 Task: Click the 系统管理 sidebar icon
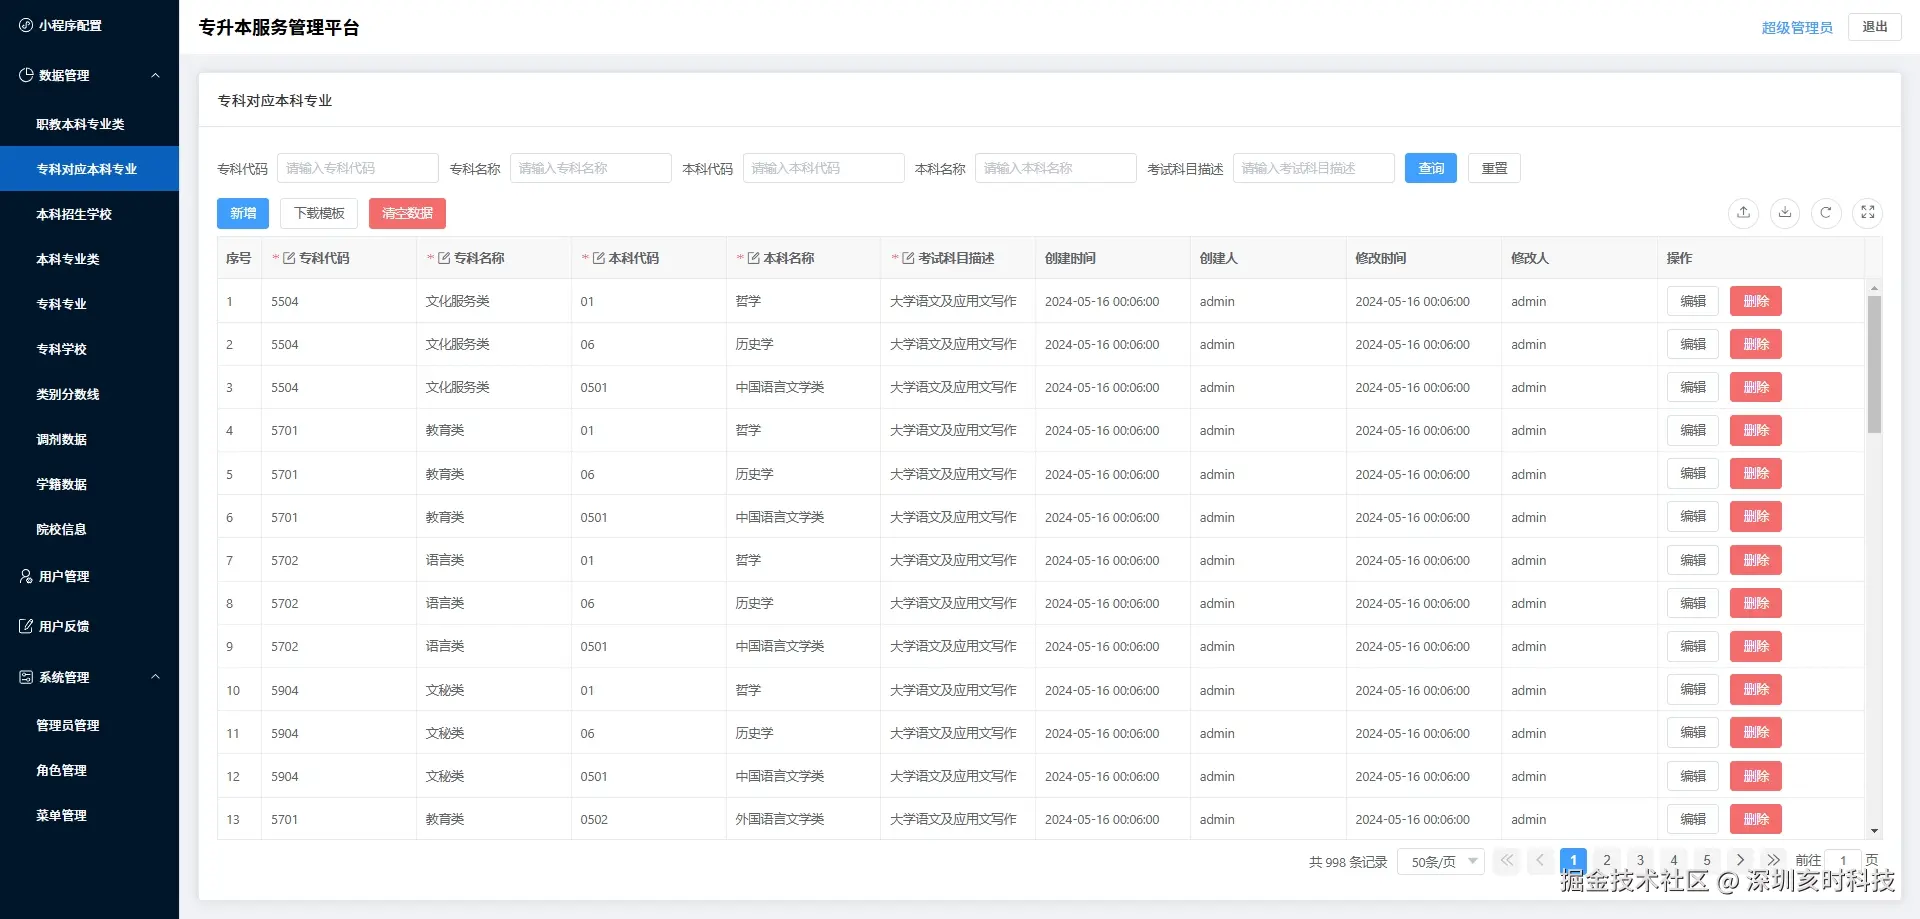pyautogui.click(x=26, y=677)
